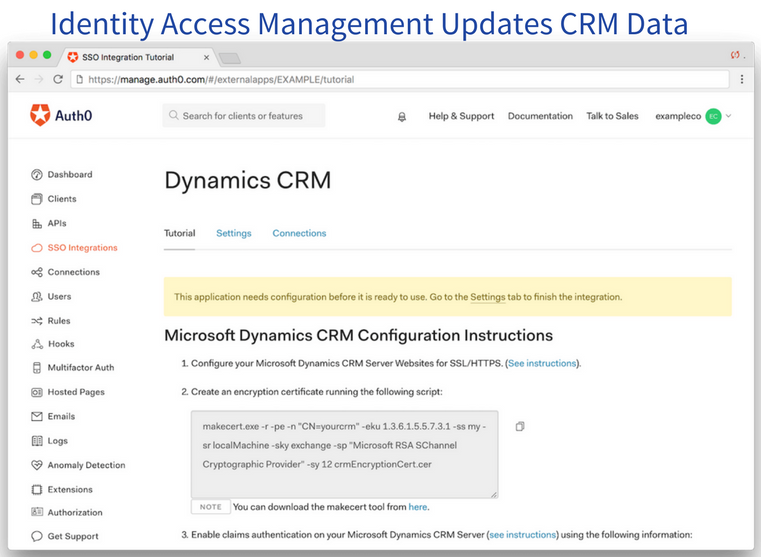Go to Clients in the sidebar

coord(62,199)
